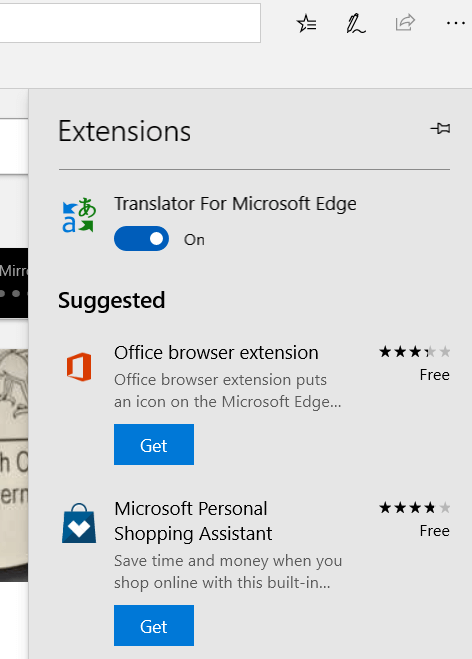This screenshot has height=659, width=472.
Task: Open the Favorites hub star icon
Action: coord(306,24)
